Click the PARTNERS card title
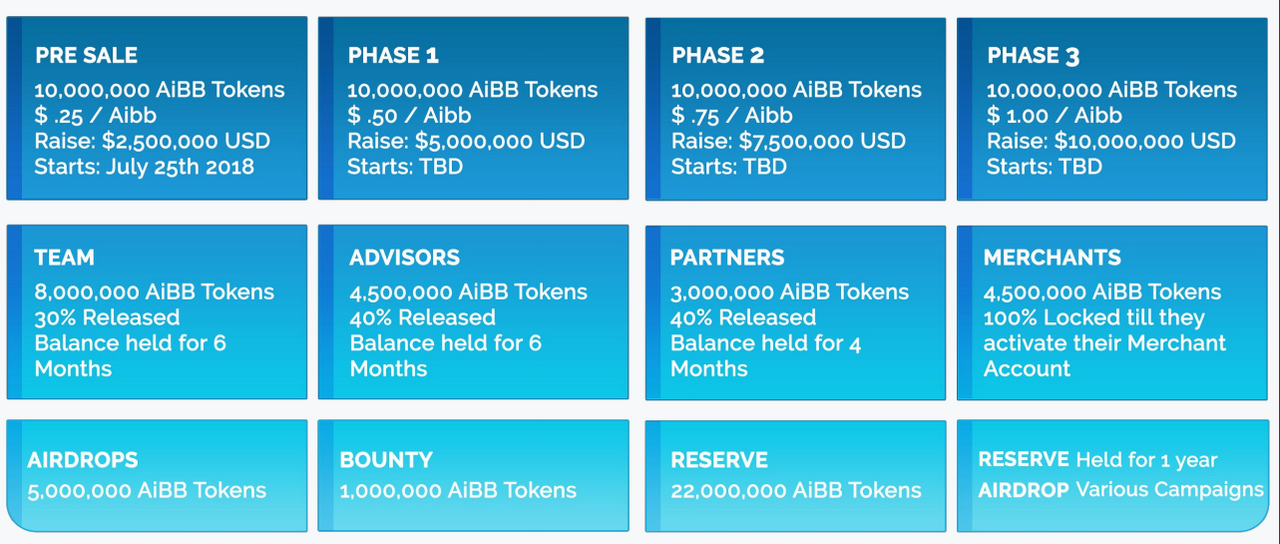 (x=727, y=258)
